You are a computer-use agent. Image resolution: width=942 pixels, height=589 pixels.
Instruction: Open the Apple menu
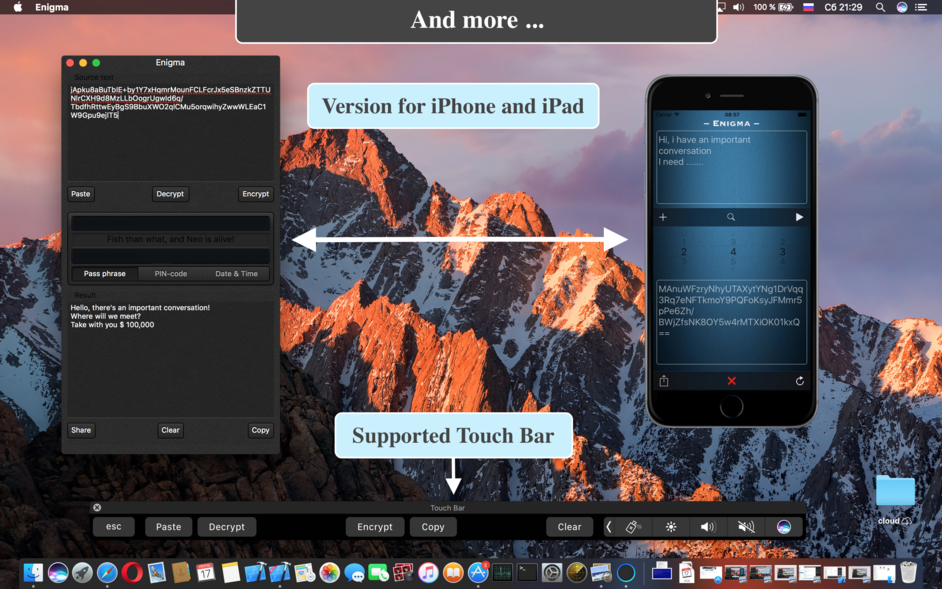pyautogui.click(x=17, y=7)
